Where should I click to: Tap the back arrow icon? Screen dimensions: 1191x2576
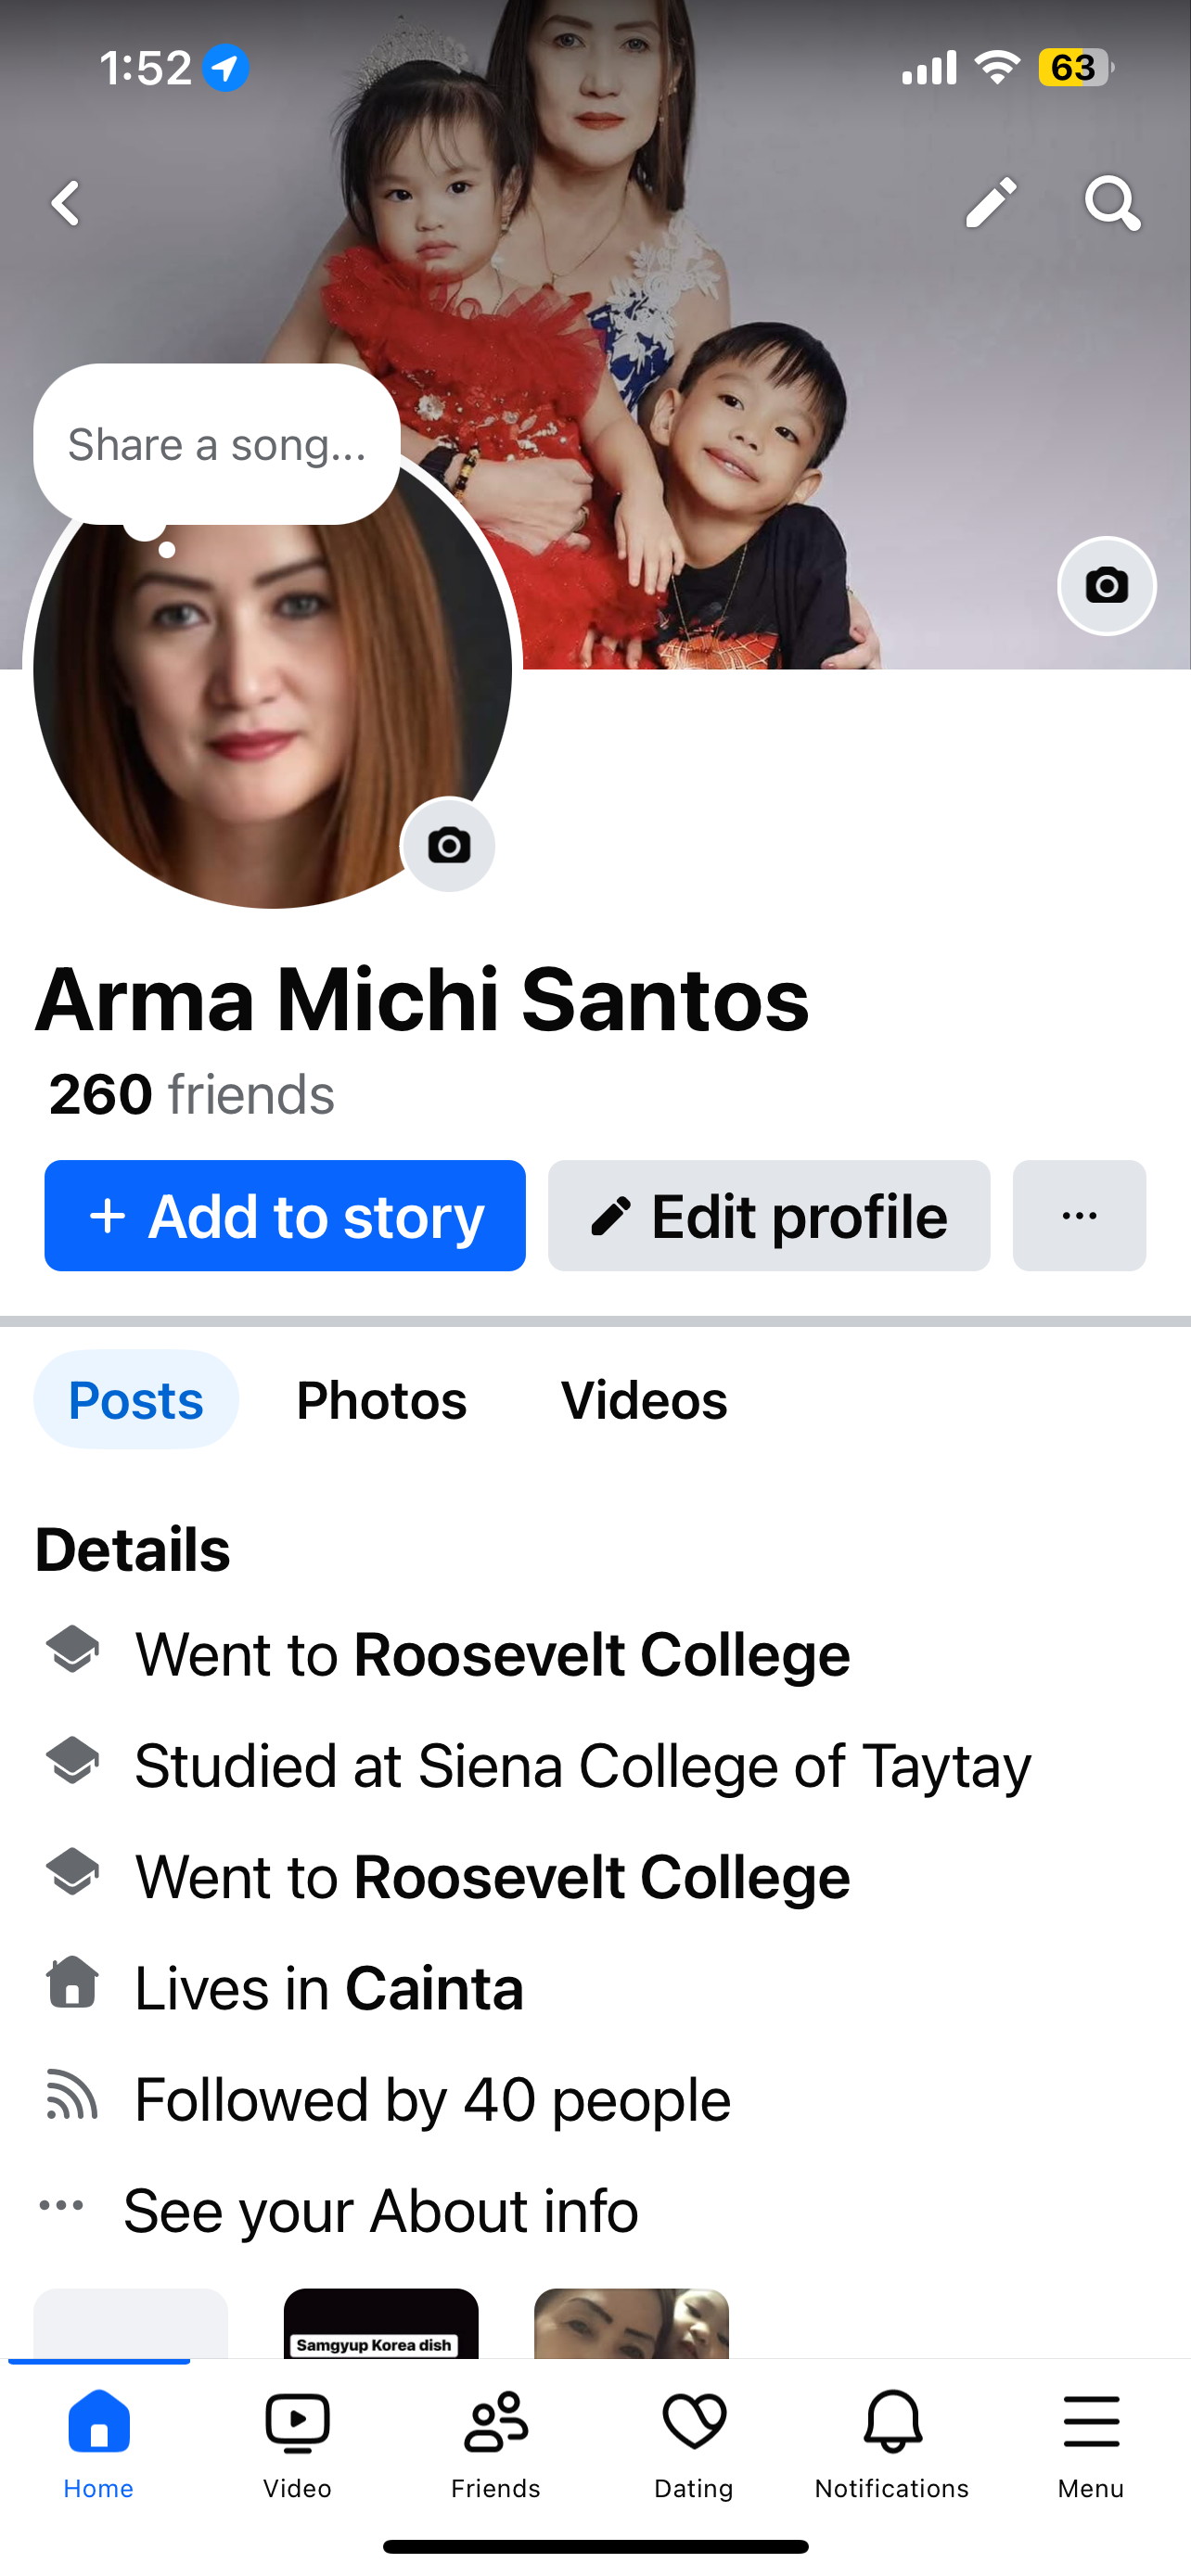click(66, 204)
